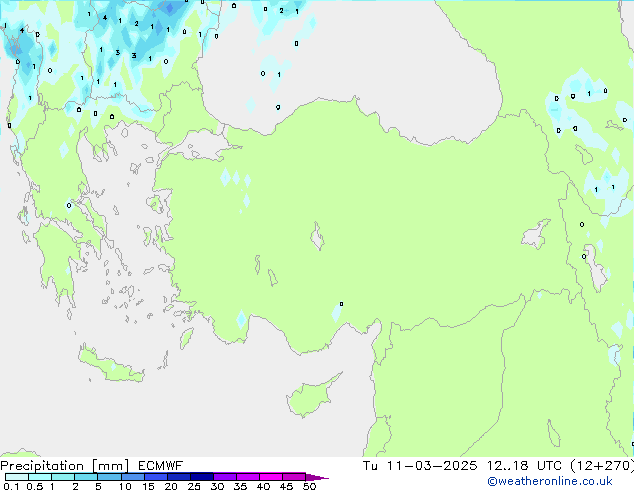Screen dimensions: 634x490
Task: Click the purple arrow above 50 on legend
Action: [x=317, y=477]
